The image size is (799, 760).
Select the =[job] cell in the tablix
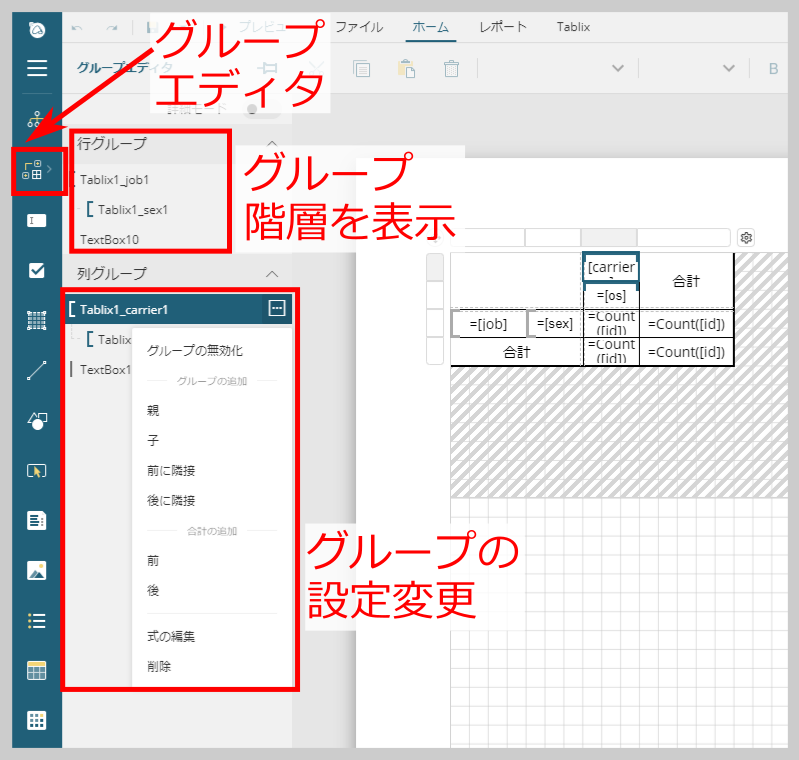tap(489, 324)
